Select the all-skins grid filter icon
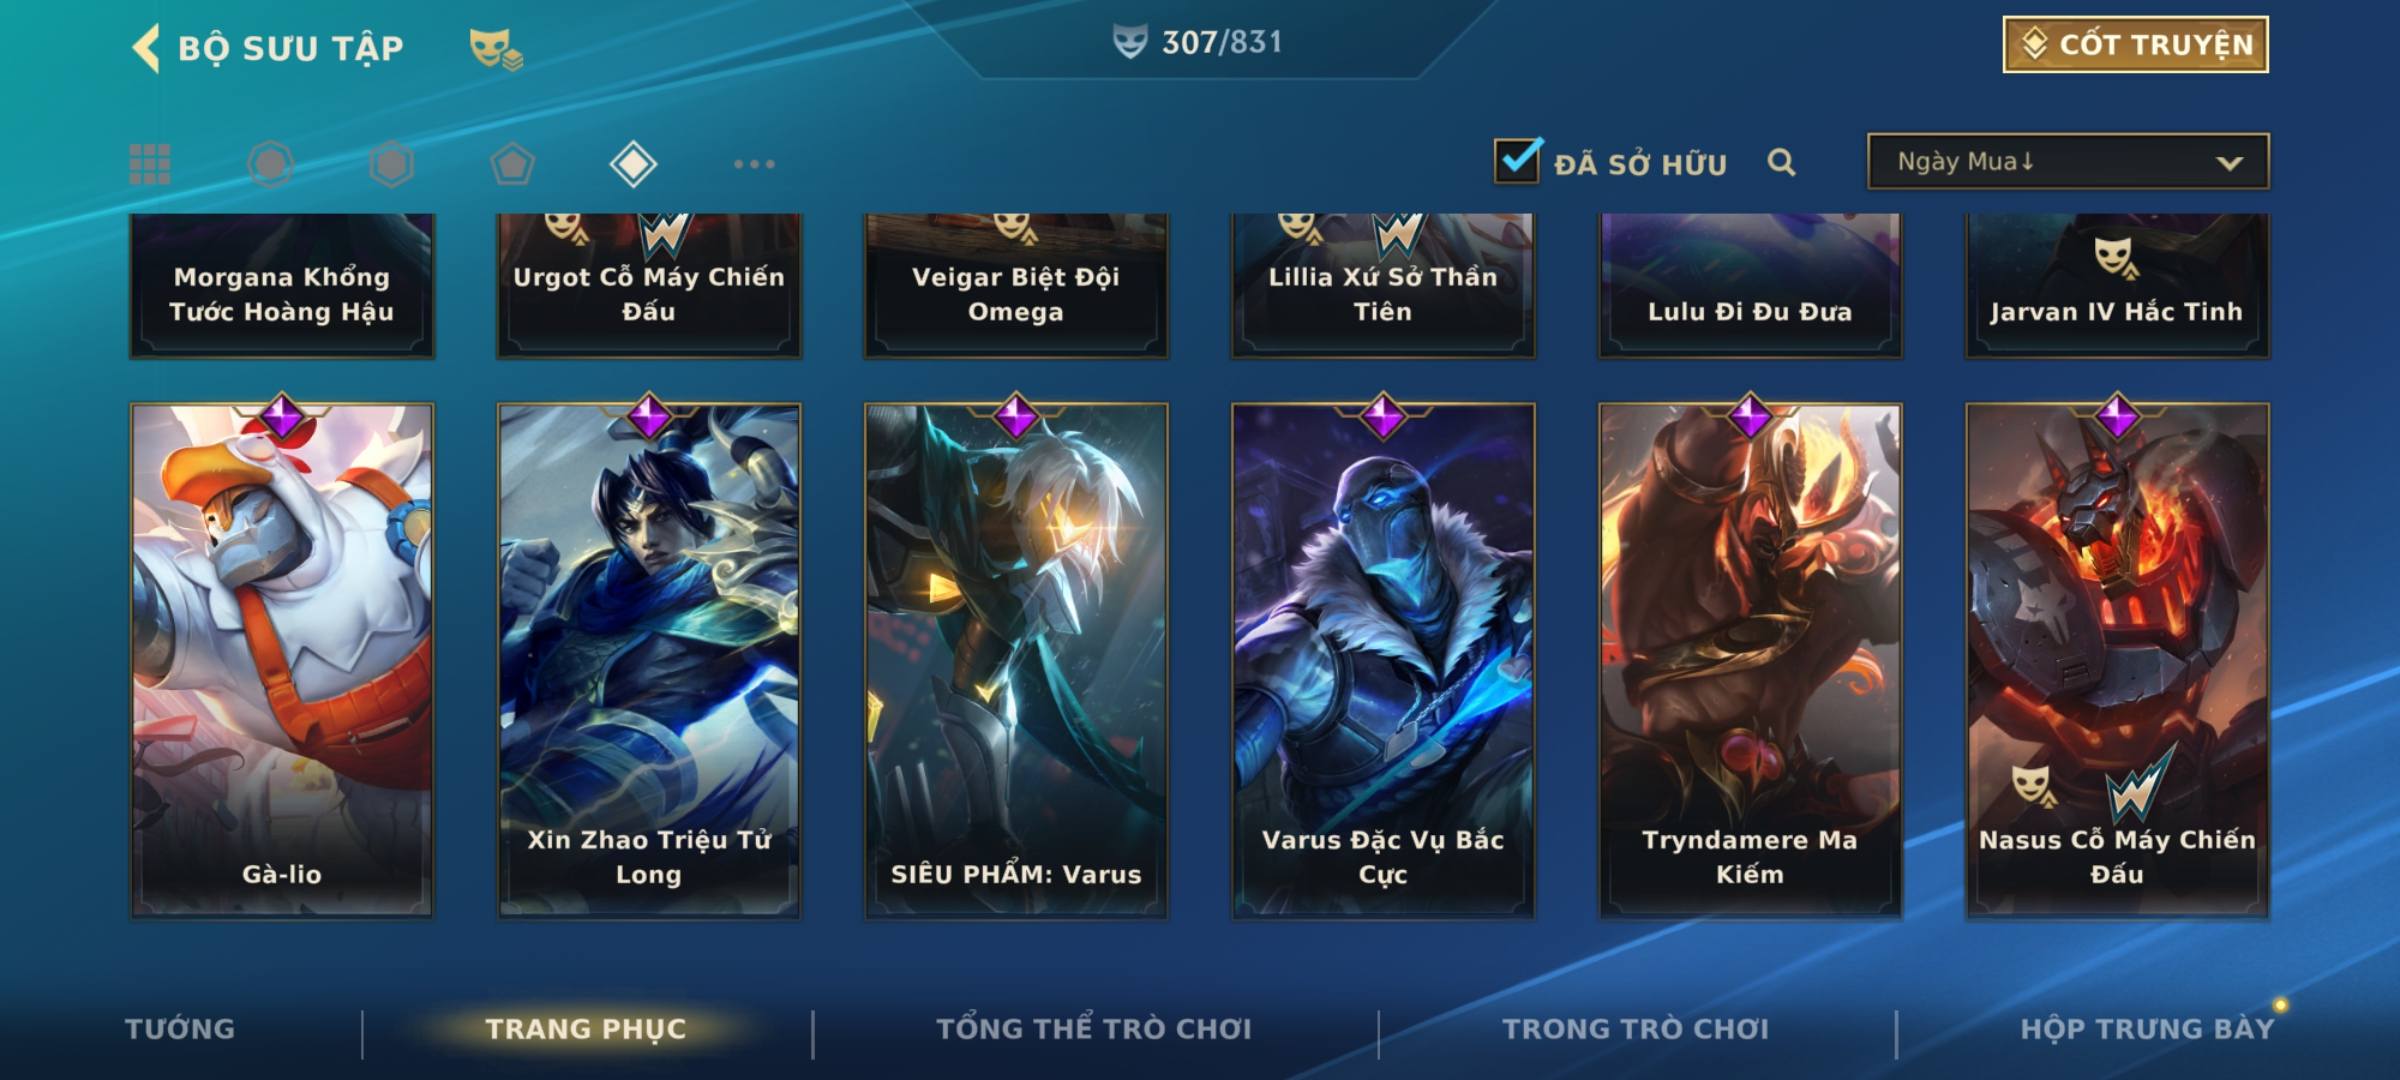The width and height of the screenshot is (2400, 1080). click(150, 164)
